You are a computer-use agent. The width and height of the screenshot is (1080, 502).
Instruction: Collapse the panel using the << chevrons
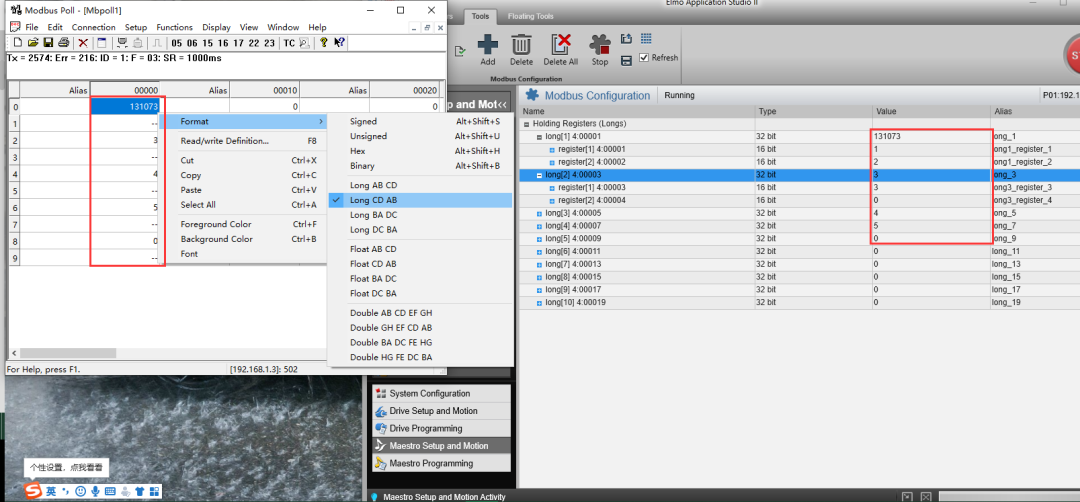click(x=501, y=105)
